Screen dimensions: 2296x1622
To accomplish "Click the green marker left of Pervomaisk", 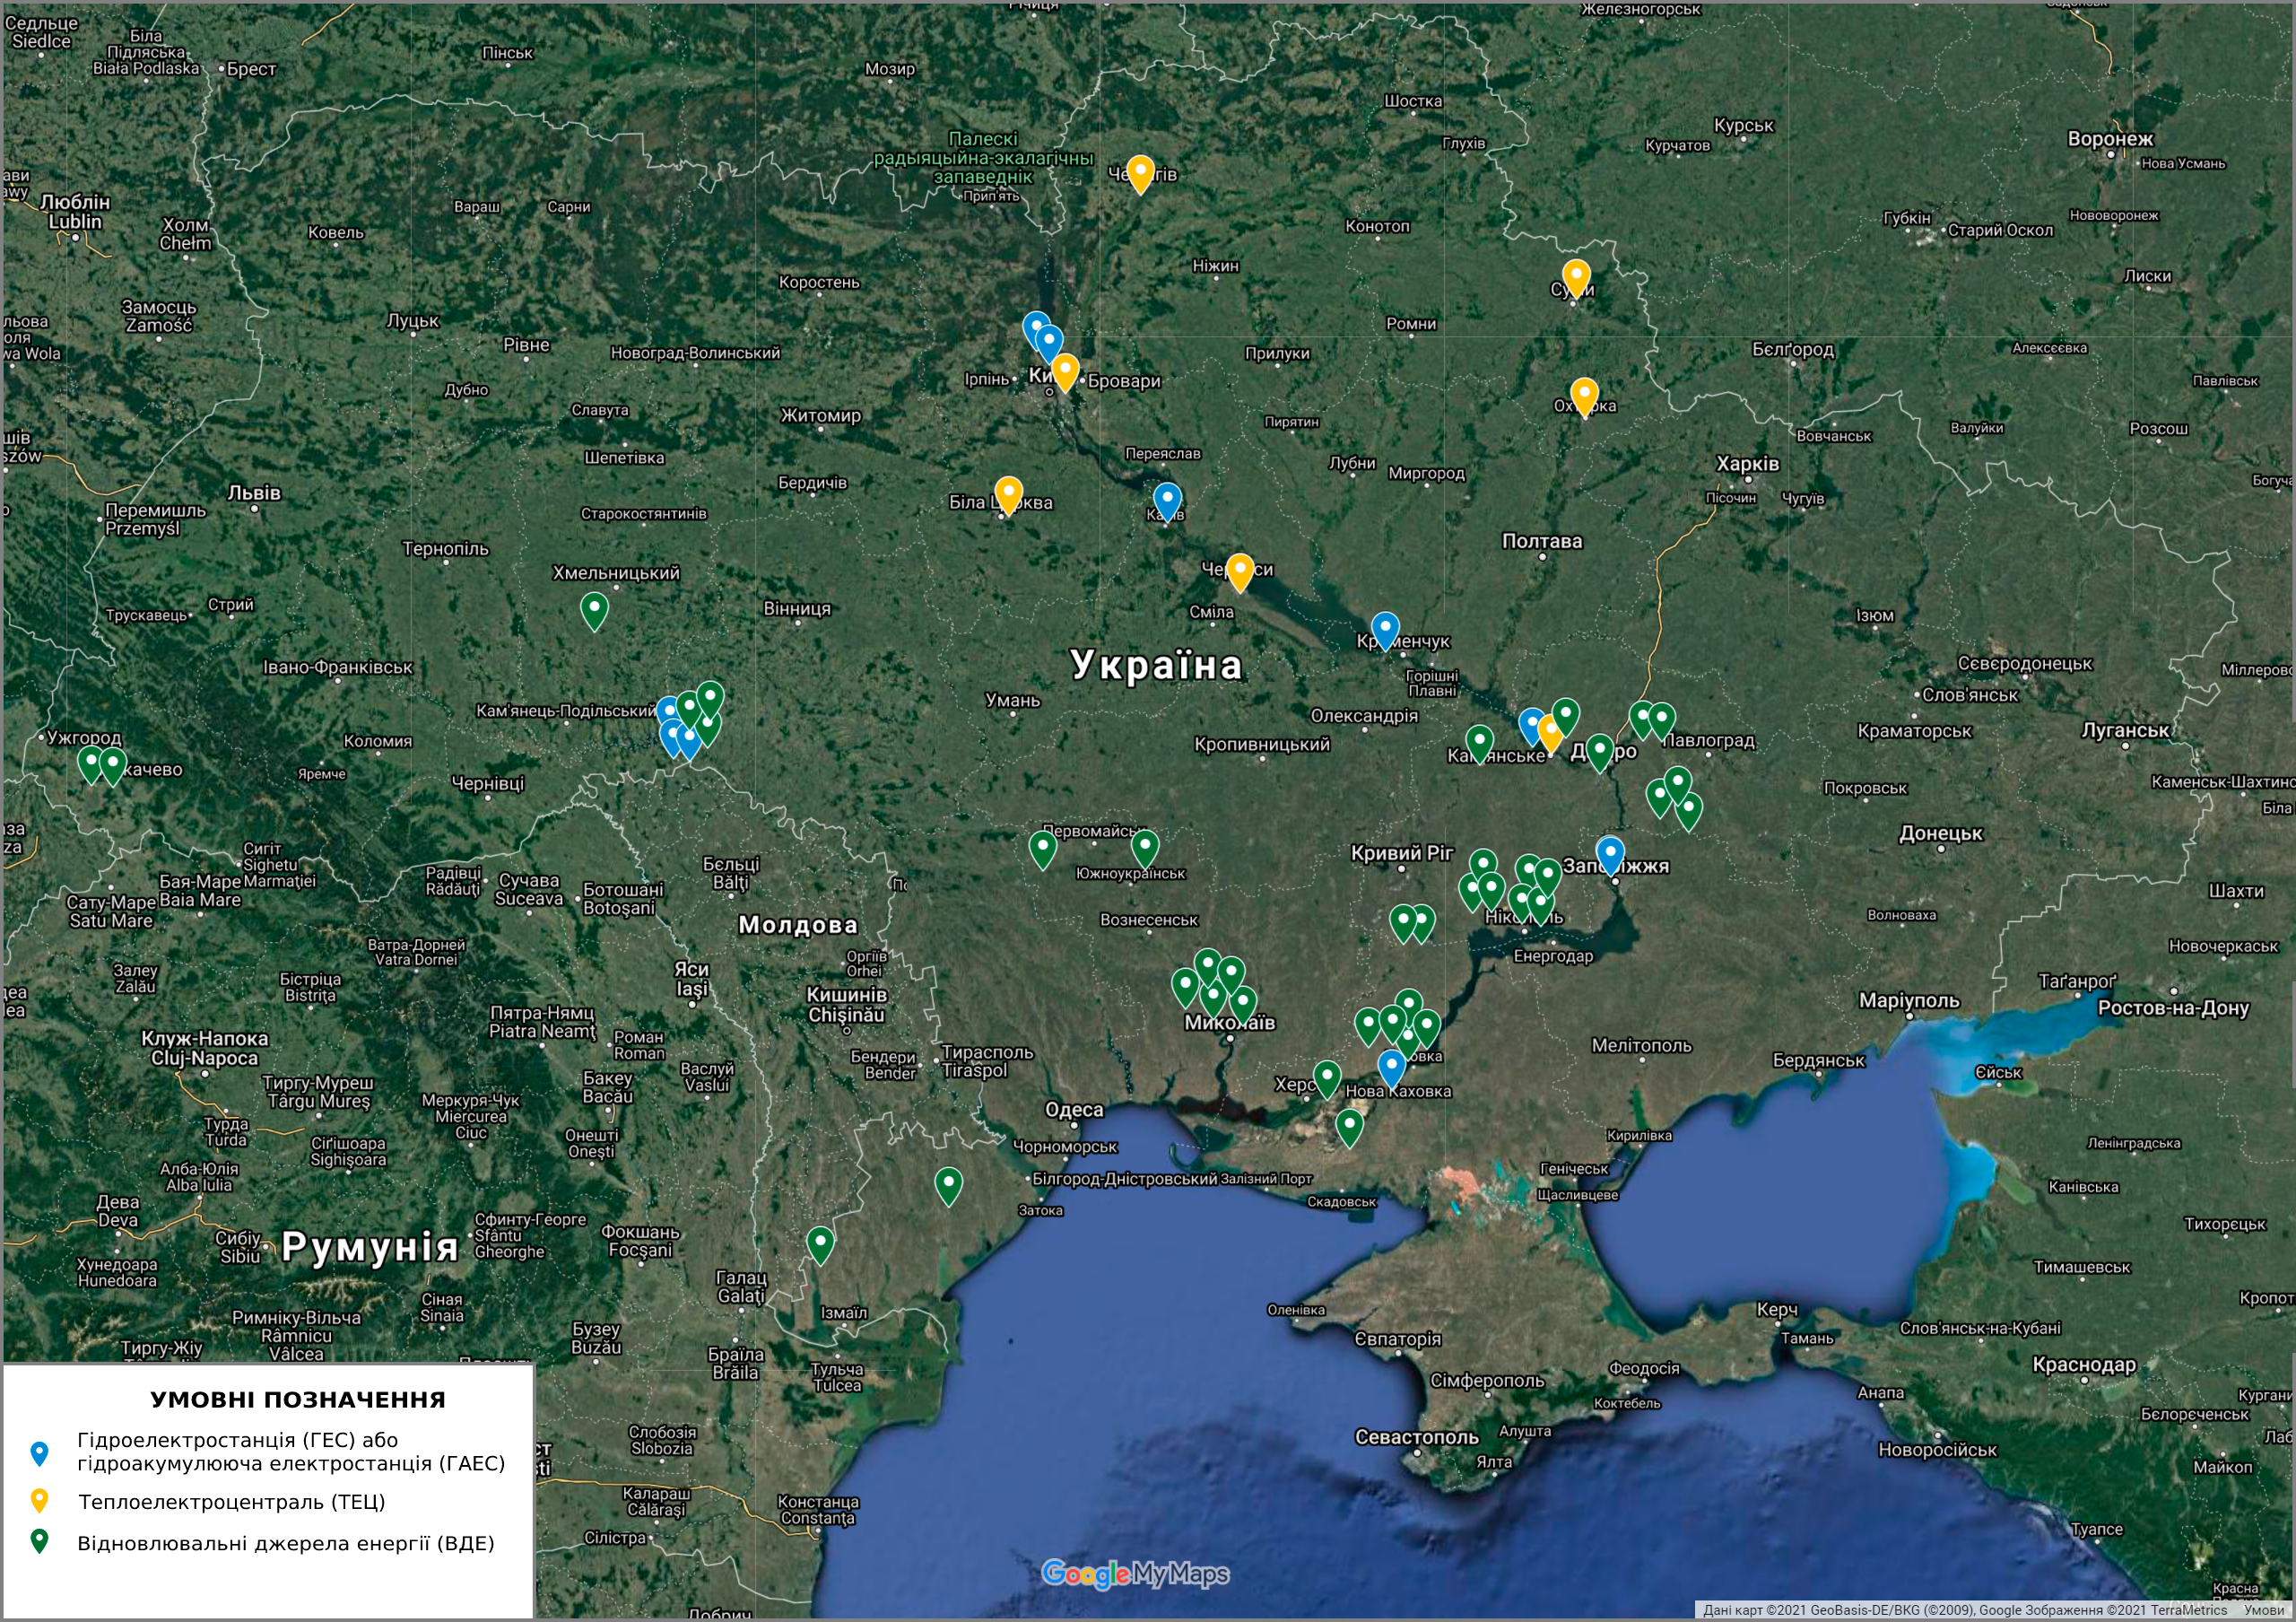I will [1042, 850].
